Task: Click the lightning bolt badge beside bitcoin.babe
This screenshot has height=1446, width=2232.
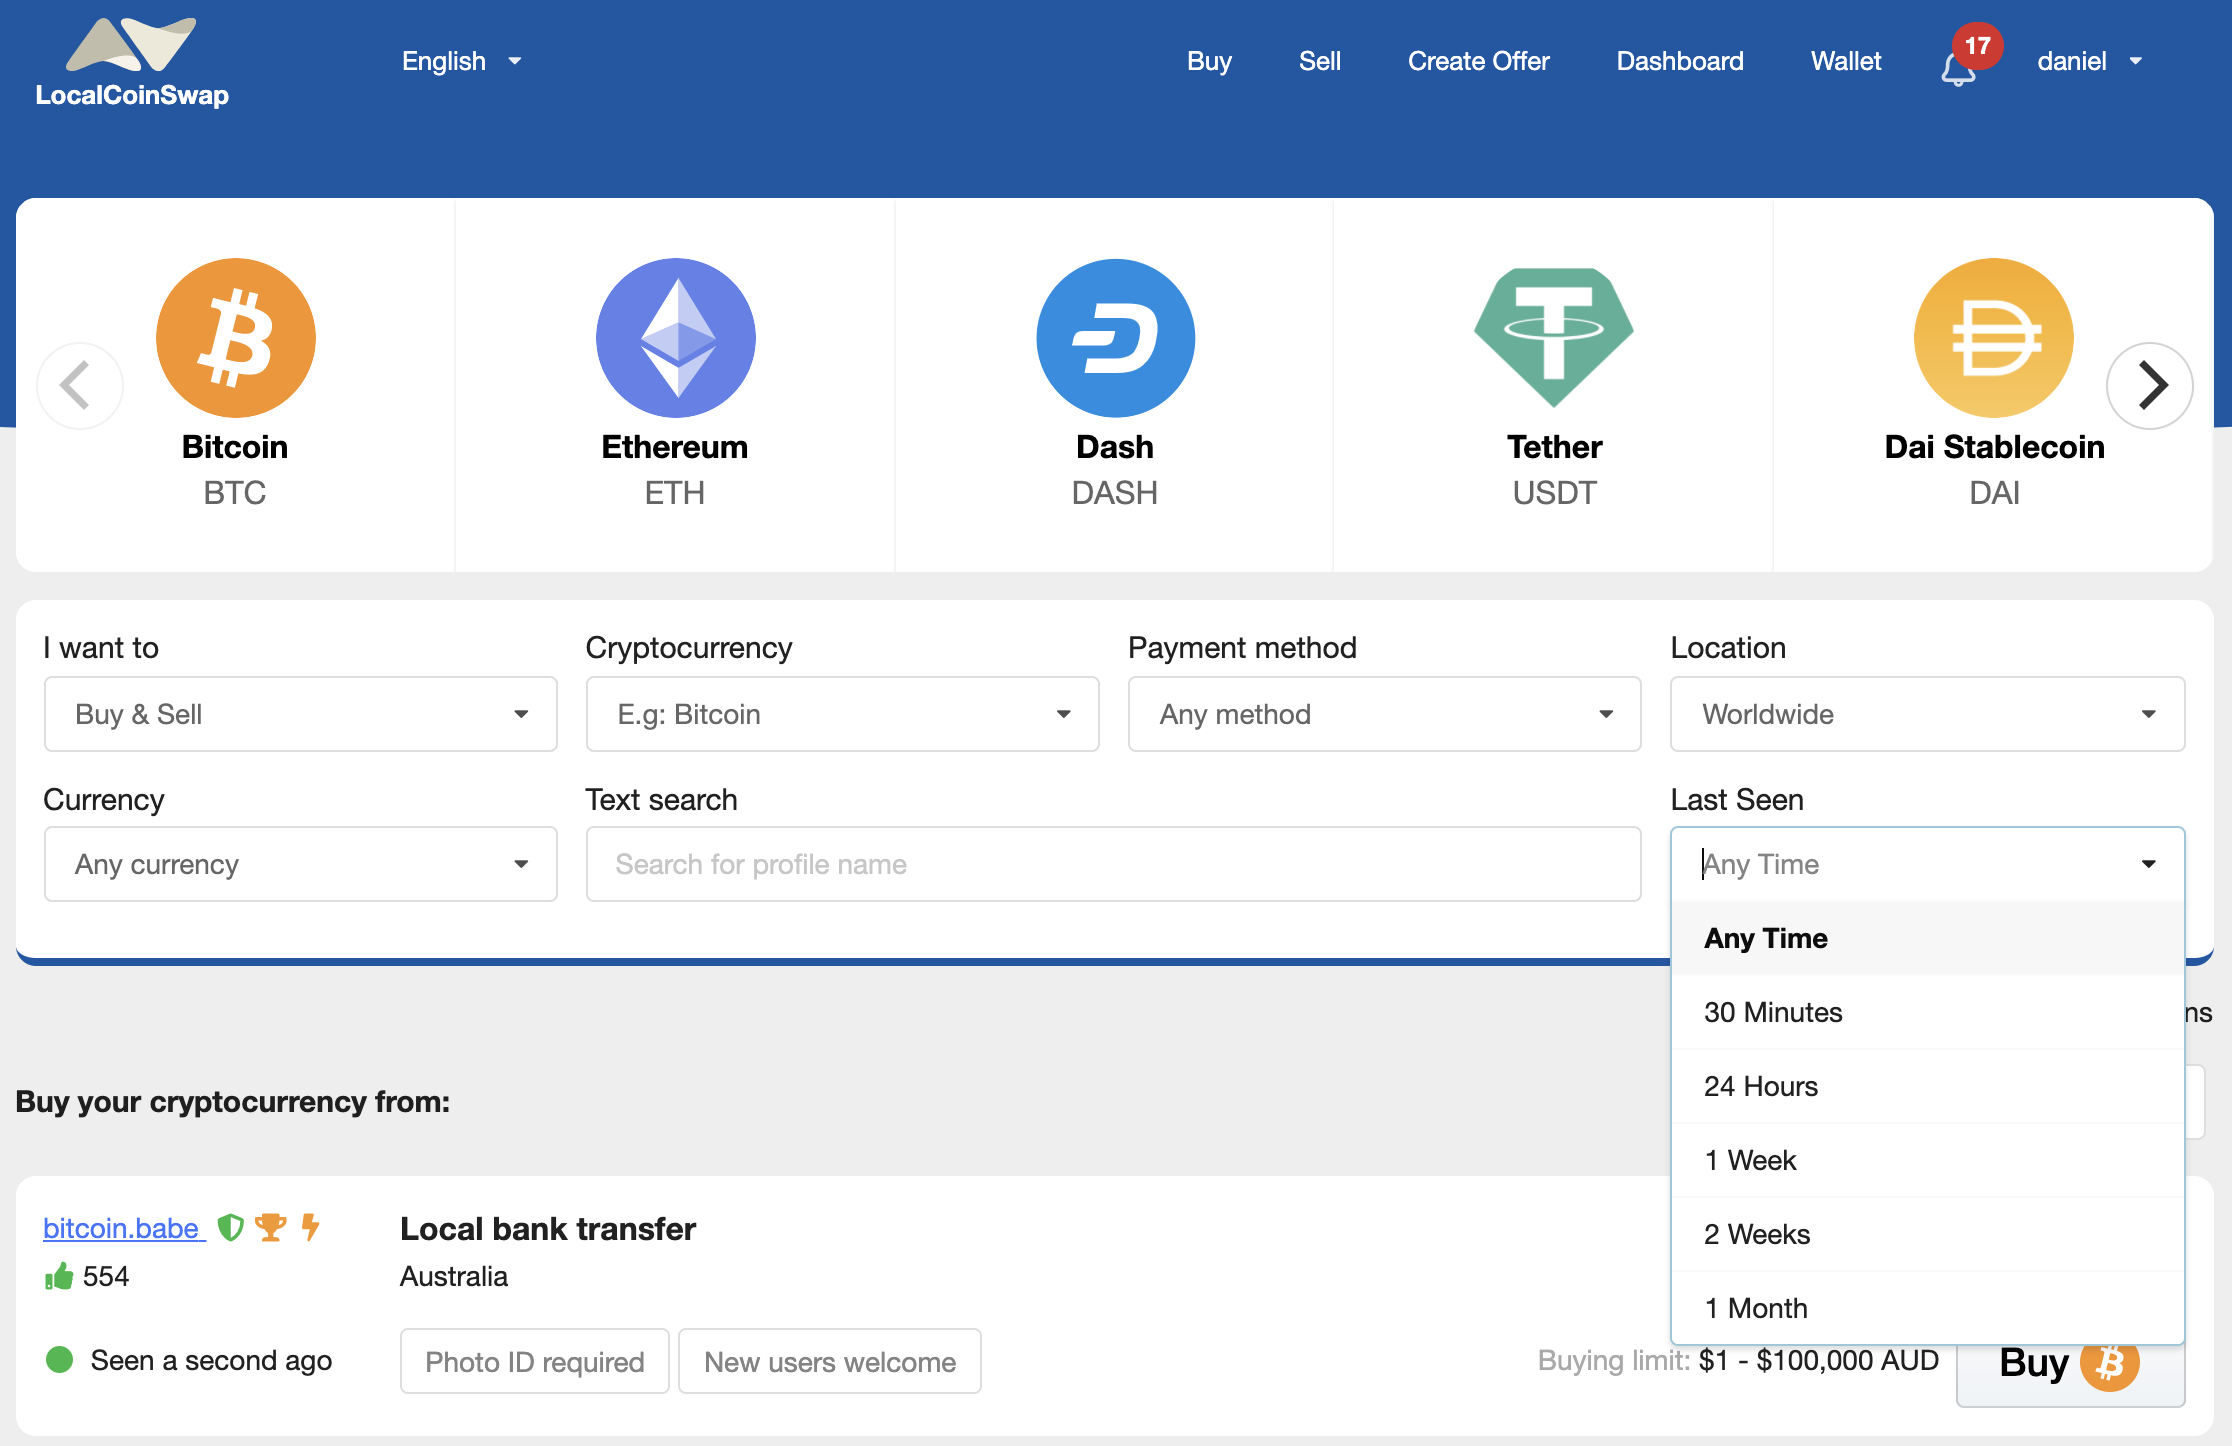Action: click(x=311, y=1227)
